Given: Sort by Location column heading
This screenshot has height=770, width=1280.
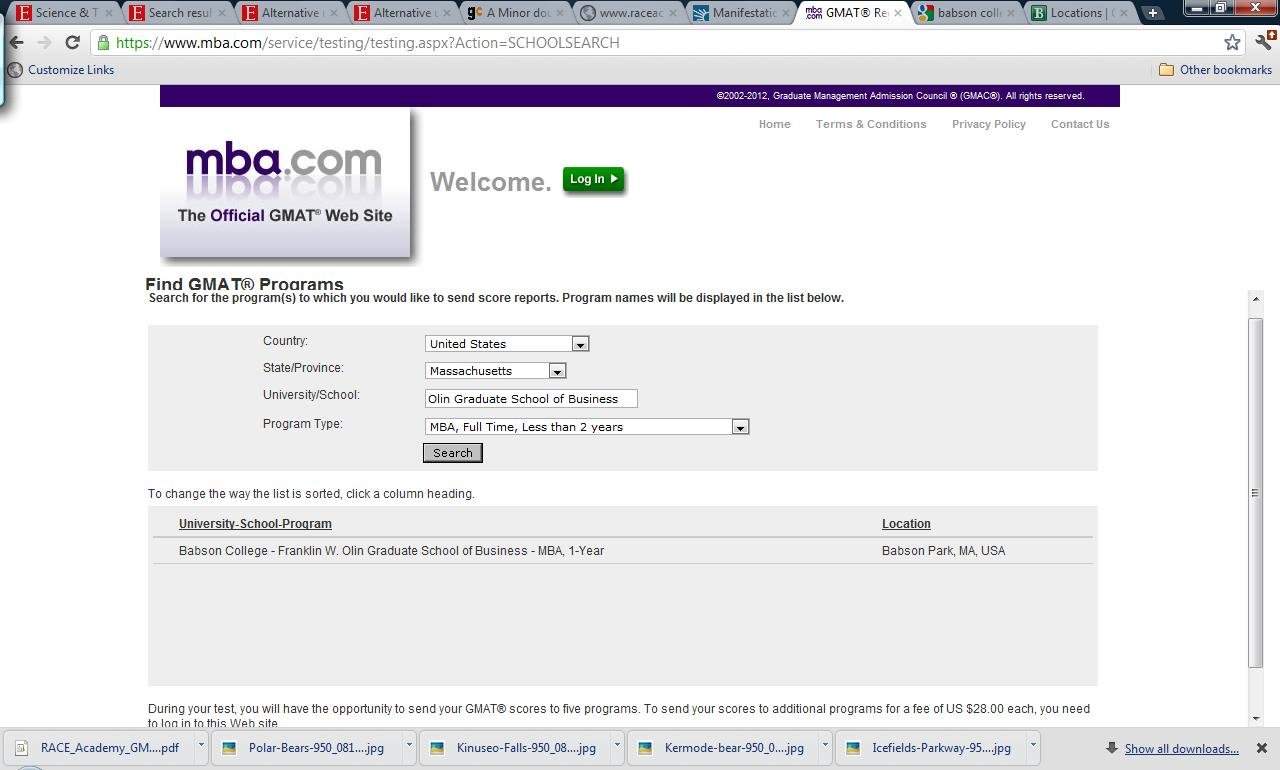Looking at the screenshot, I should (906, 524).
